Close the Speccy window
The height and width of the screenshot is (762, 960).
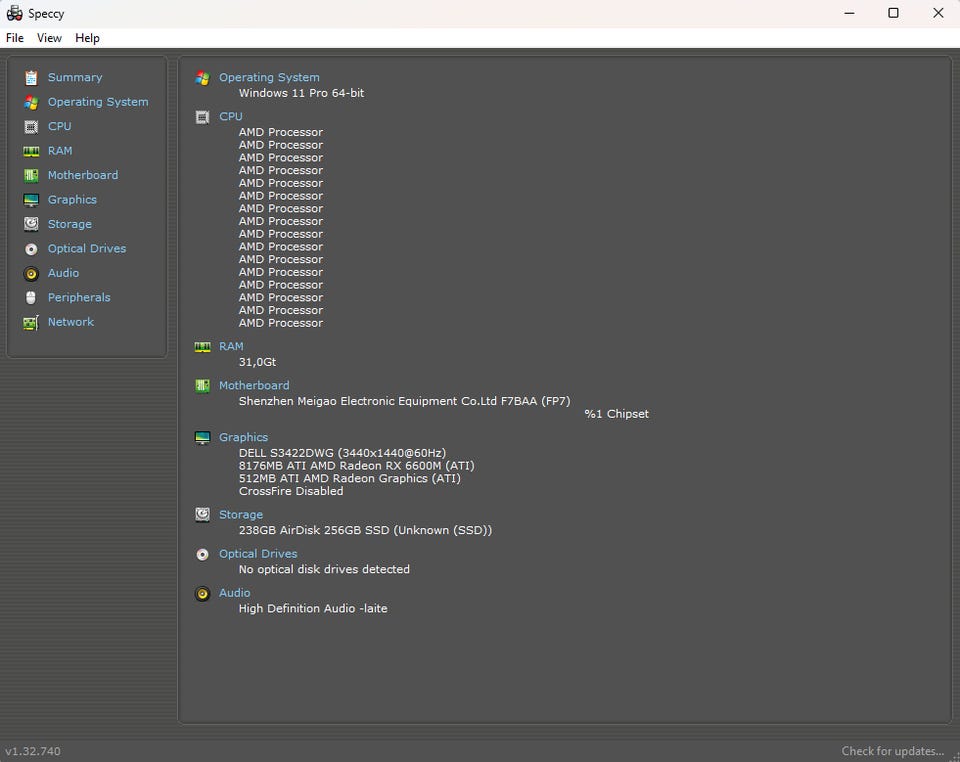click(938, 13)
